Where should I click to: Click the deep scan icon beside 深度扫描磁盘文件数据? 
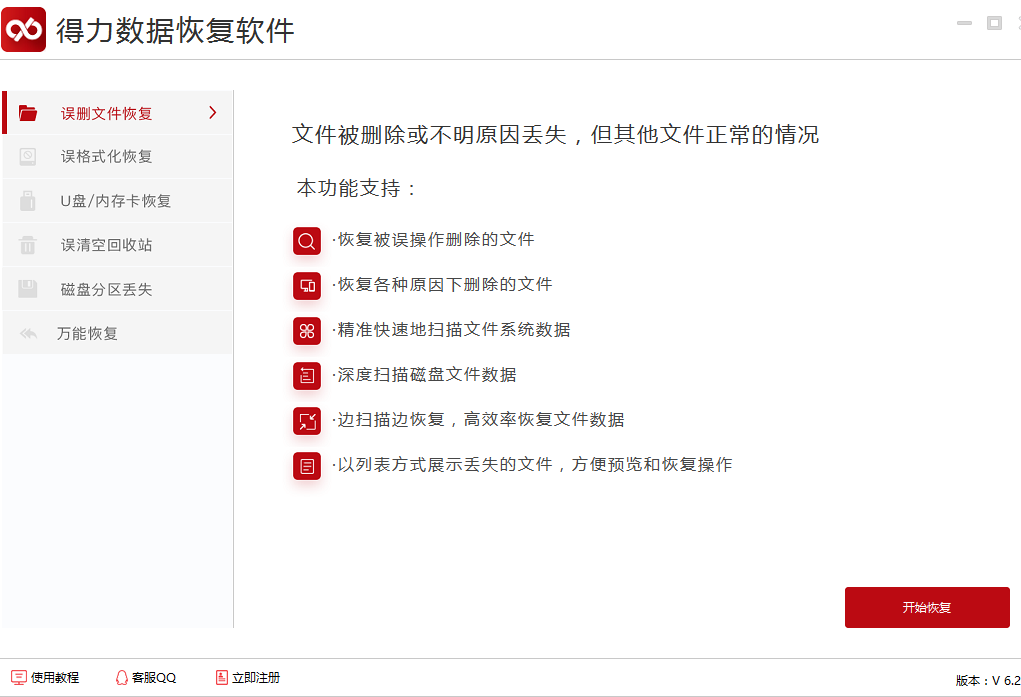pyautogui.click(x=307, y=375)
